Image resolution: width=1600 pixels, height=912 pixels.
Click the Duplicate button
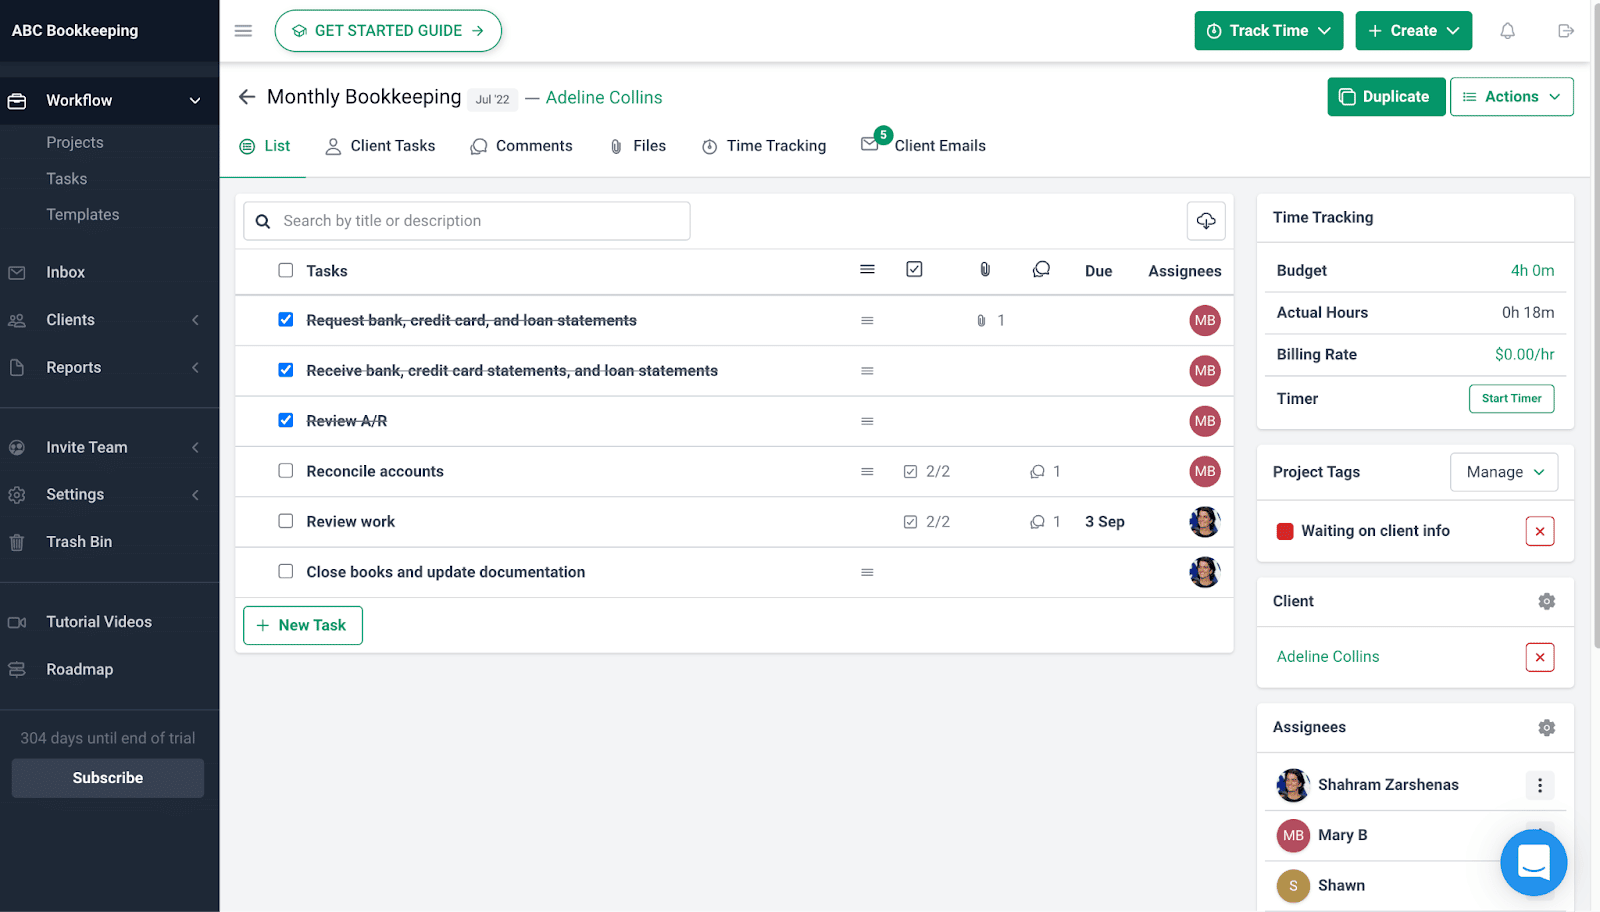pyautogui.click(x=1386, y=97)
